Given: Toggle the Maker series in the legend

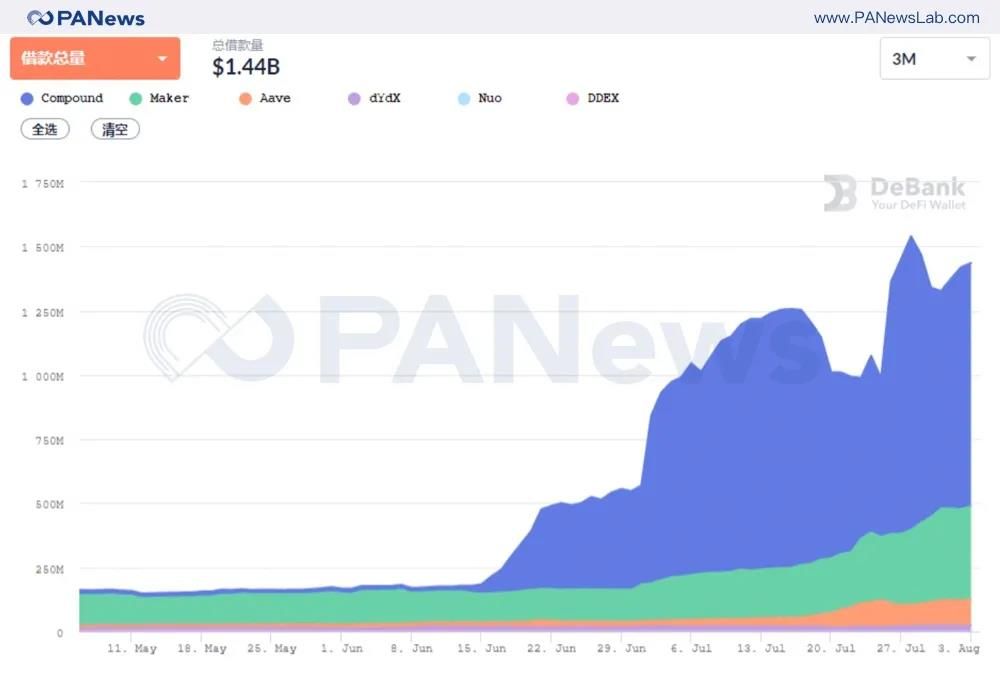Looking at the screenshot, I should 159,98.
